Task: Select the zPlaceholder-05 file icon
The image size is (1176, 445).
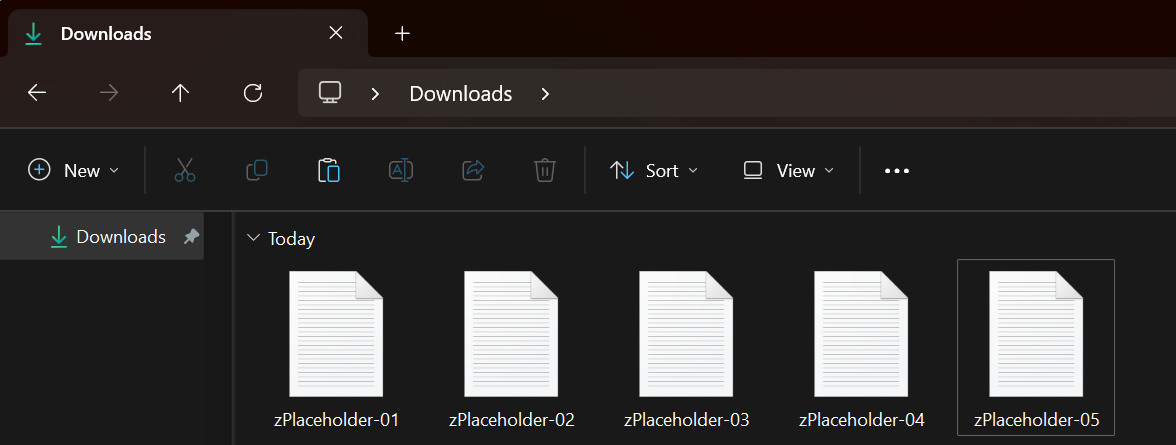Action: [1036, 334]
